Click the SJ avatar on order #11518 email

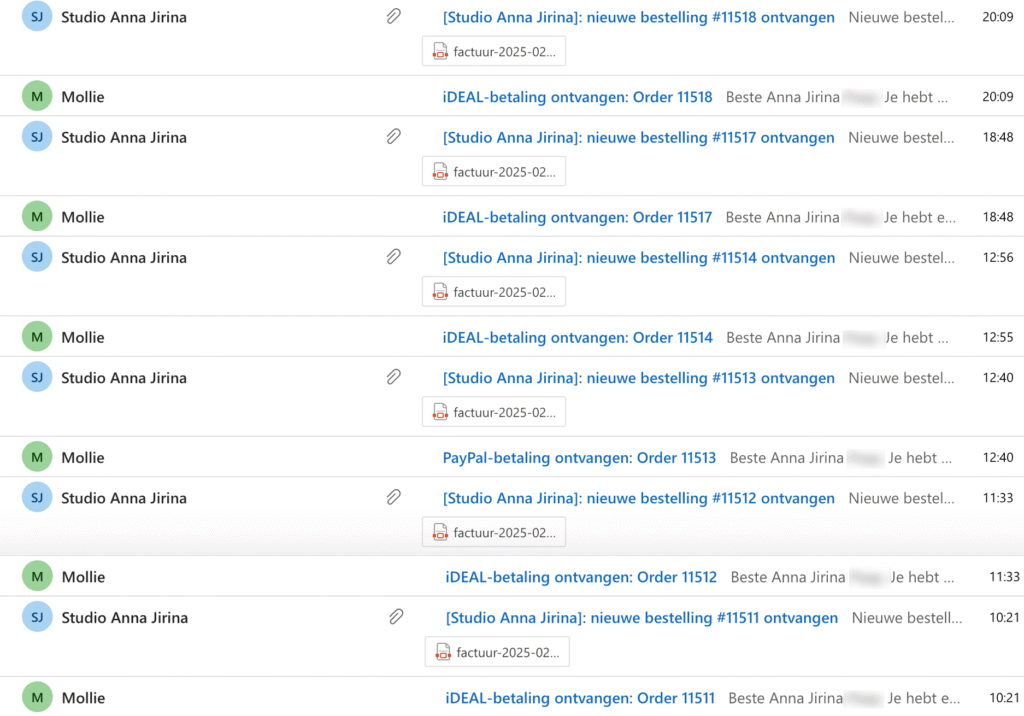pyautogui.click(x=36, y=17)
